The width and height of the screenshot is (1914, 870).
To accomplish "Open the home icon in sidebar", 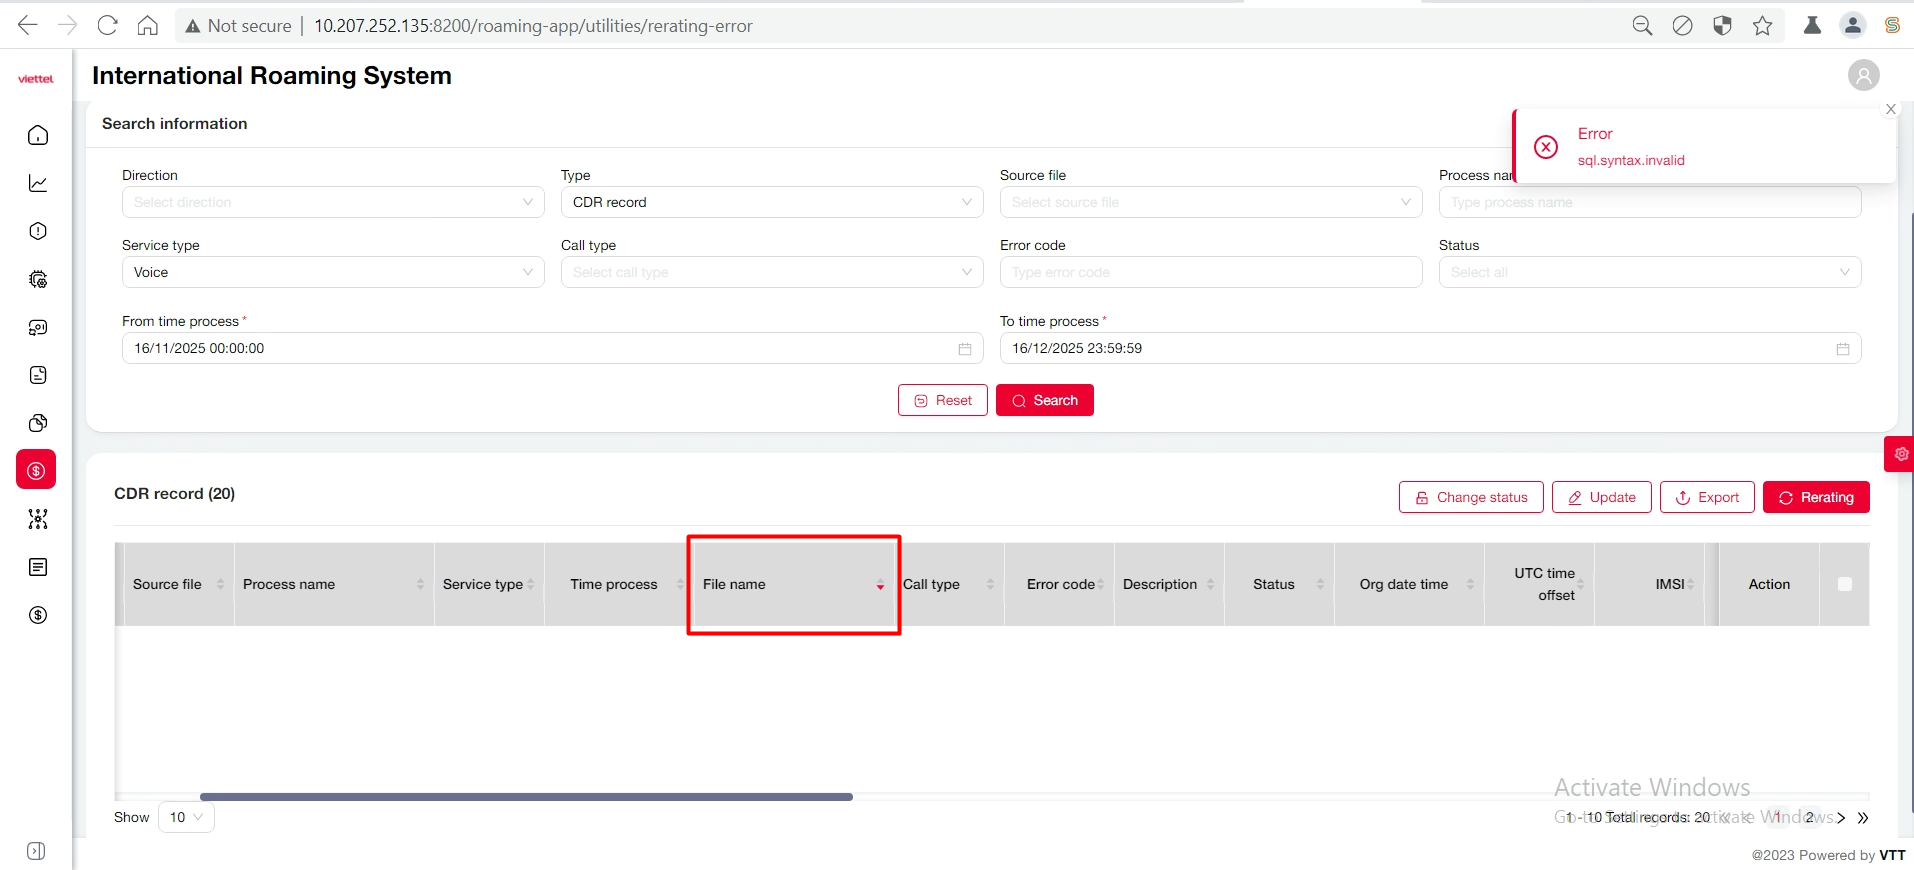I will point(38,135).
